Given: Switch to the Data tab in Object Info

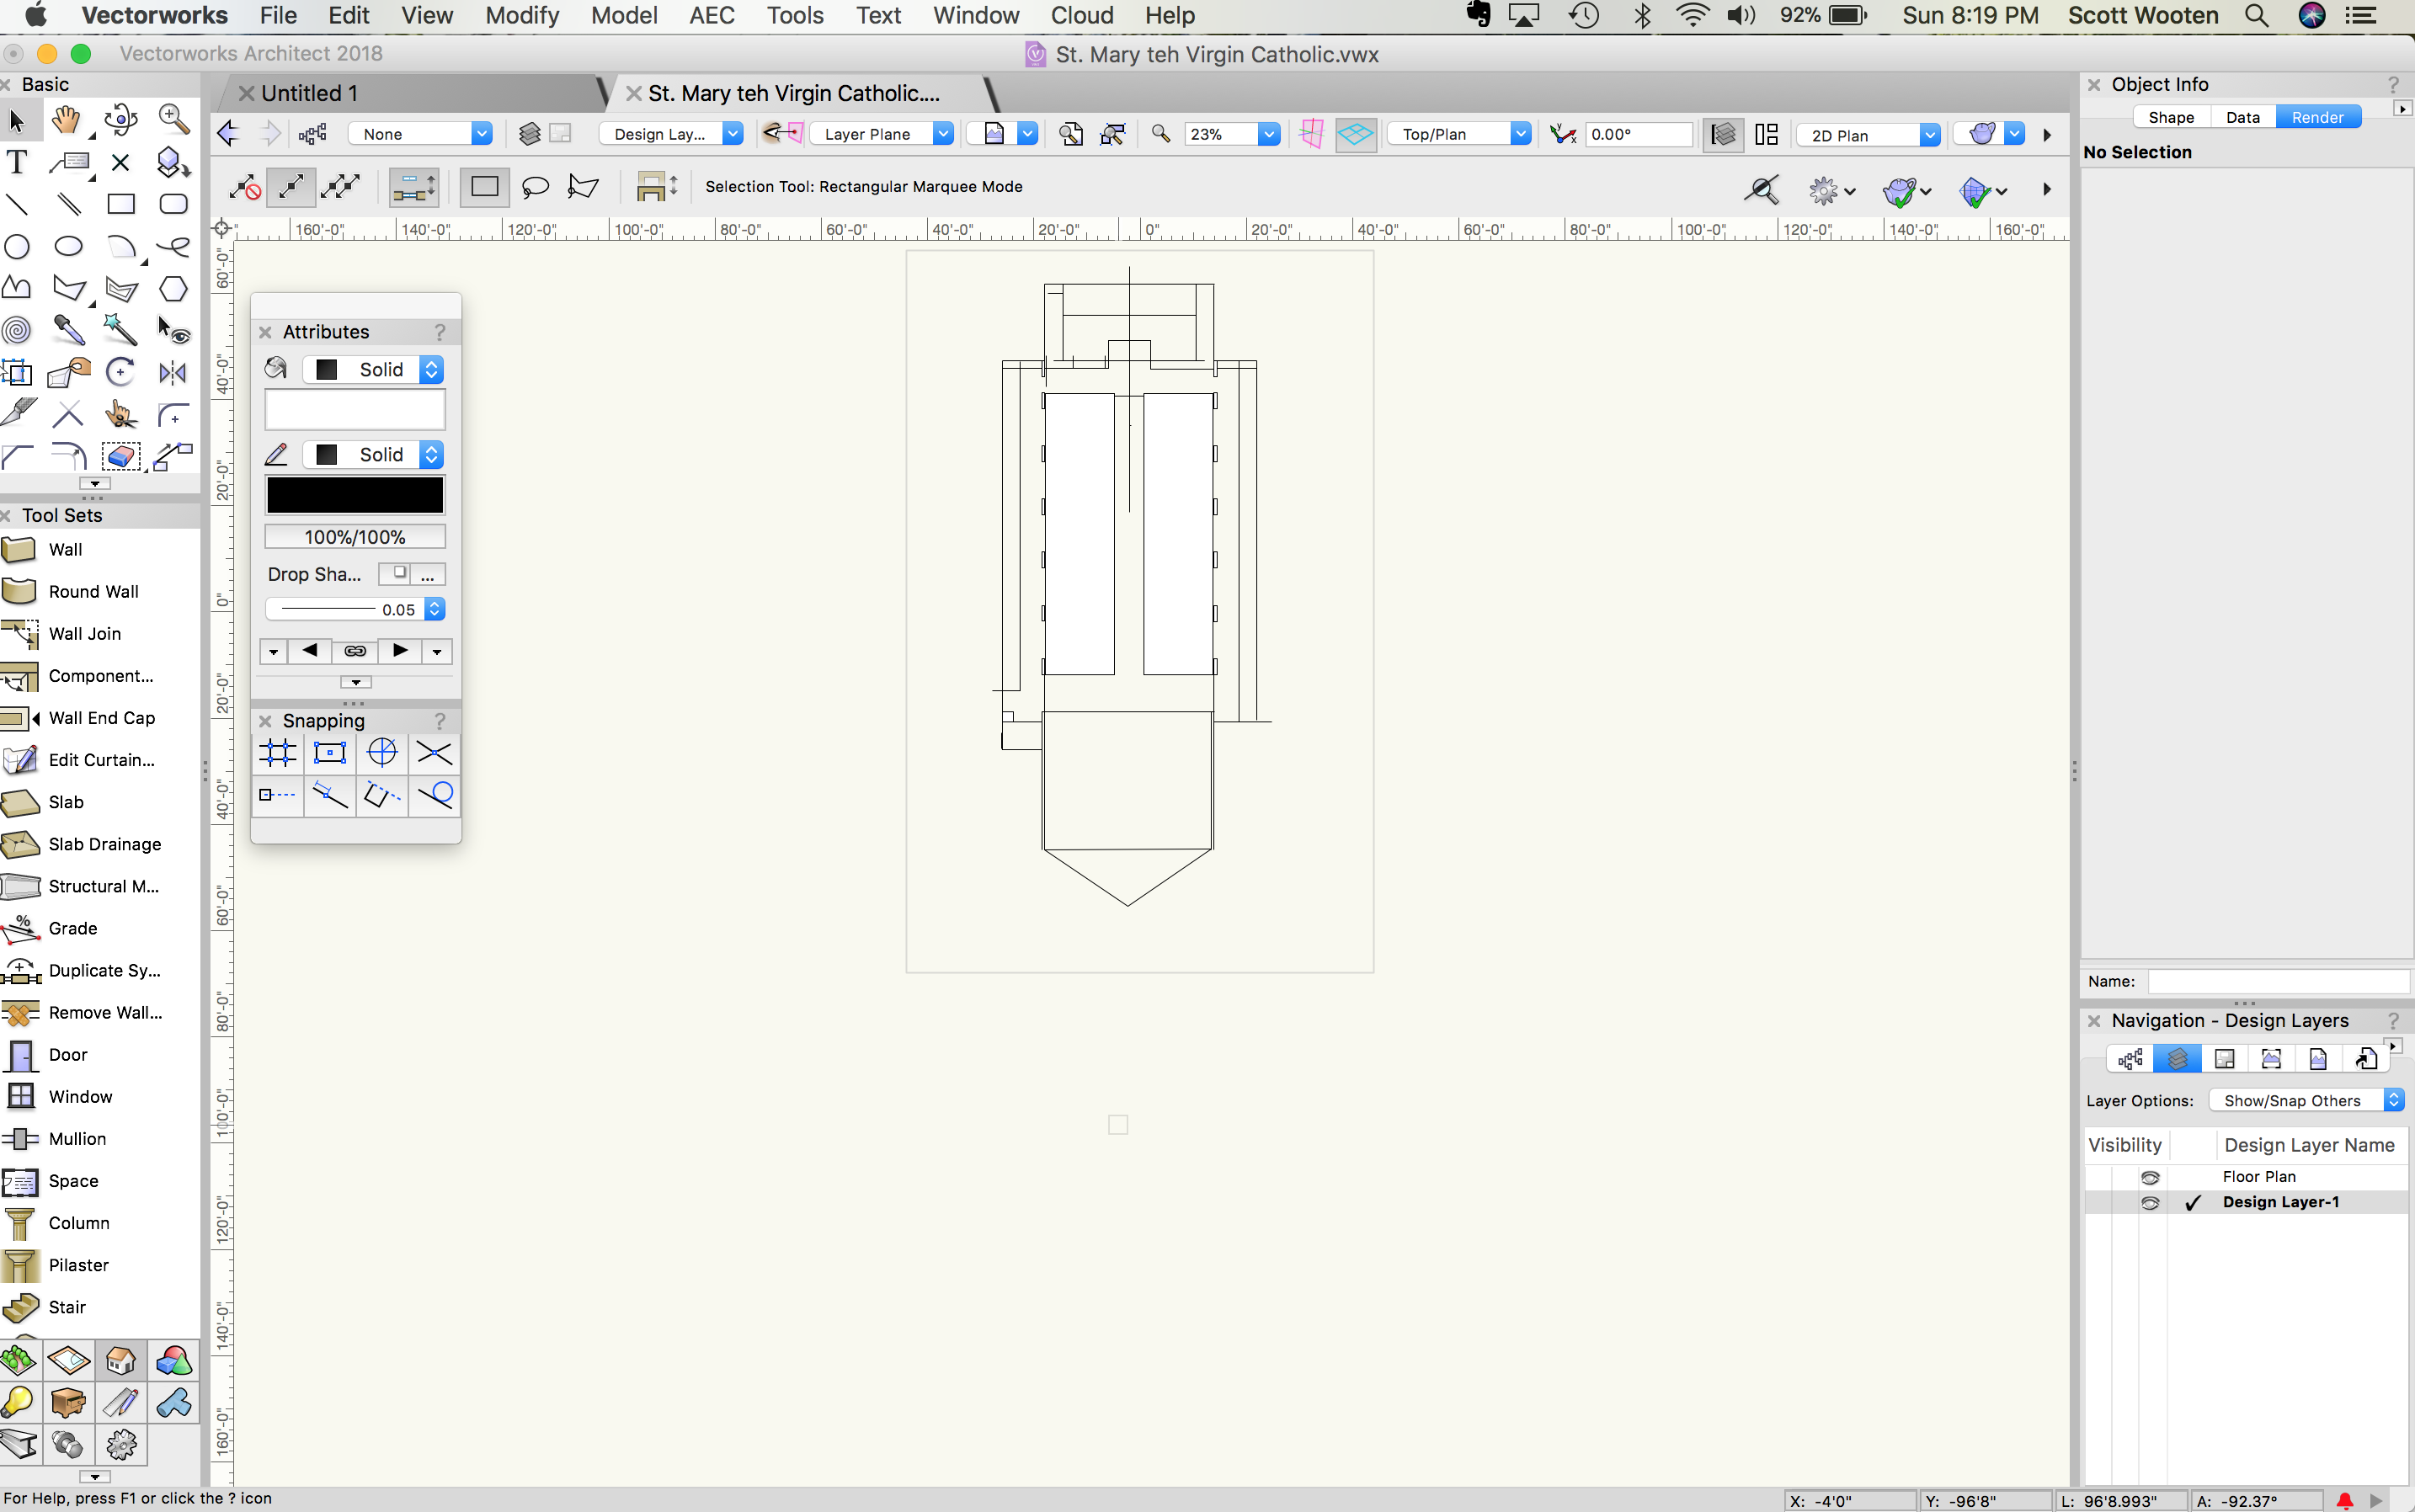Looking at the screenshot, I should click(x=2242, y=117).
